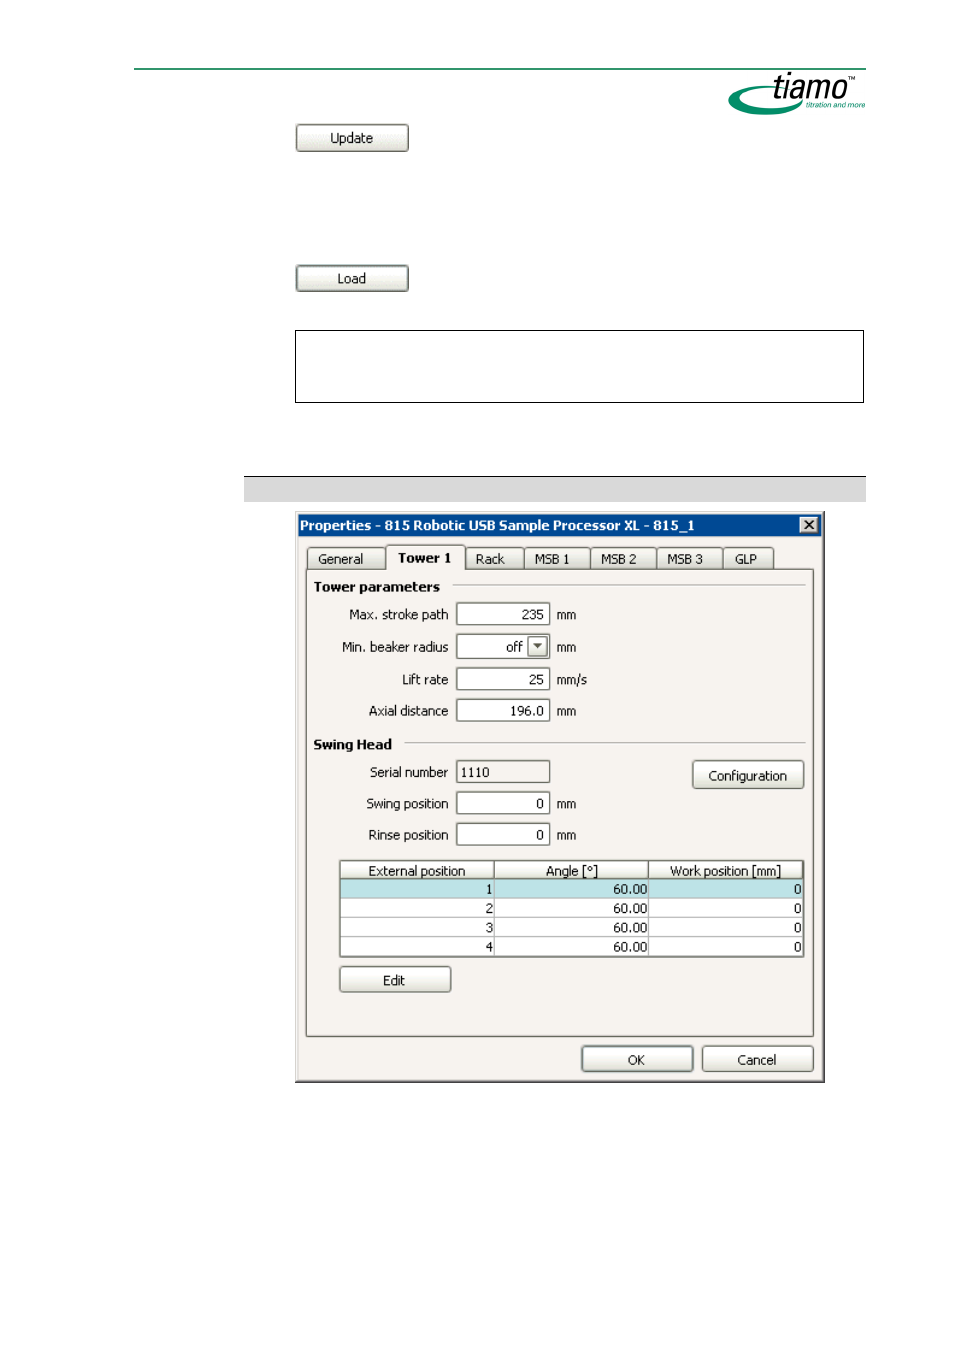The image size is (954, 1350).
Task: Click the Work position [mm] column header
Action: click(x=725, y=871)
